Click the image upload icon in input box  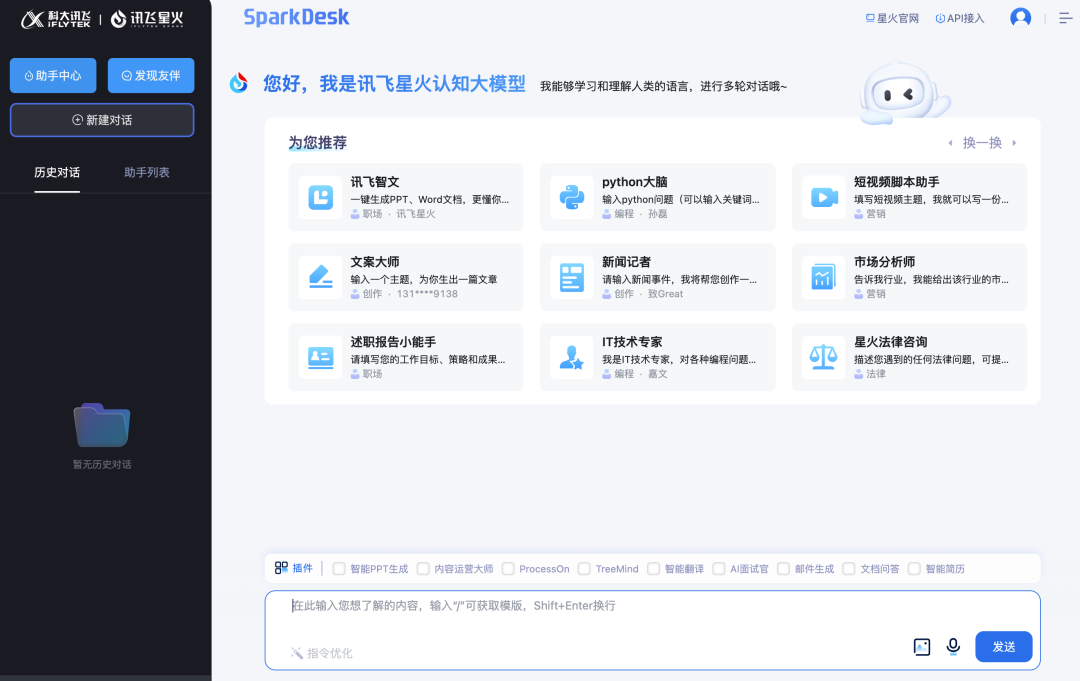click(x=922, y=647)
